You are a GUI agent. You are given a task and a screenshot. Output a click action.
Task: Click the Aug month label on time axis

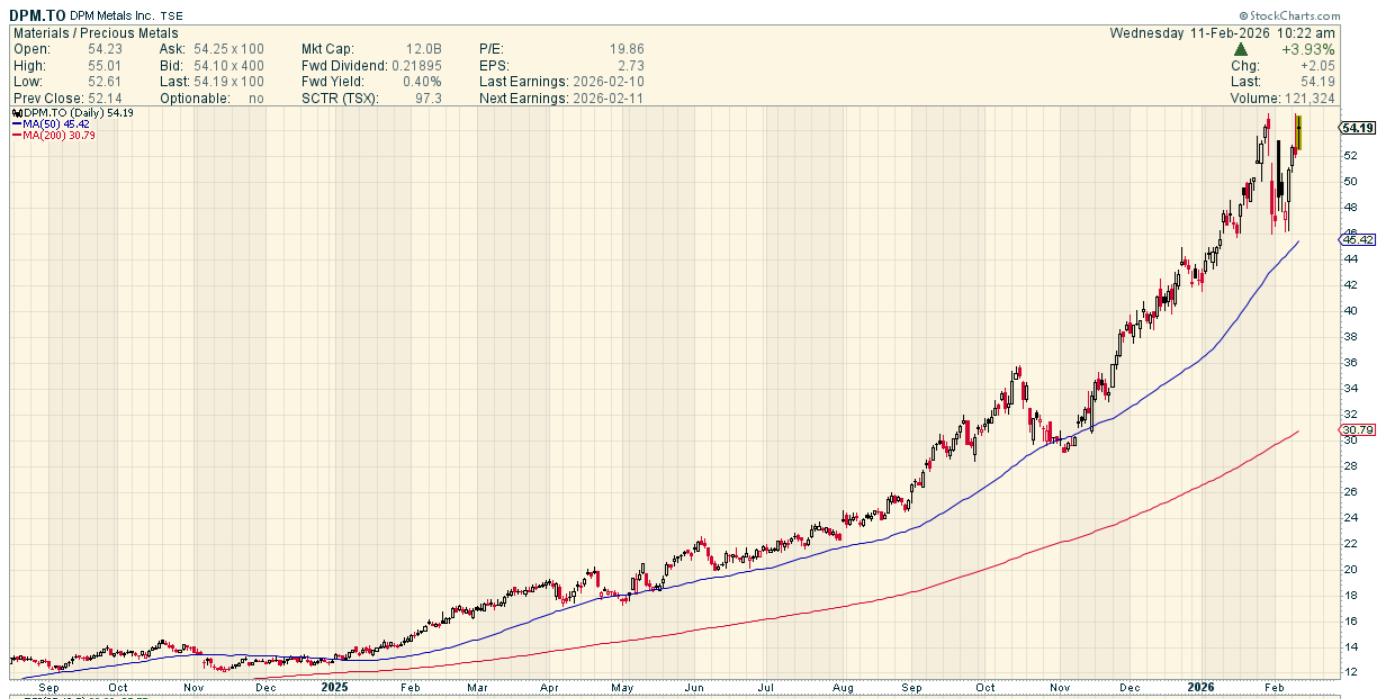[843, 688]
